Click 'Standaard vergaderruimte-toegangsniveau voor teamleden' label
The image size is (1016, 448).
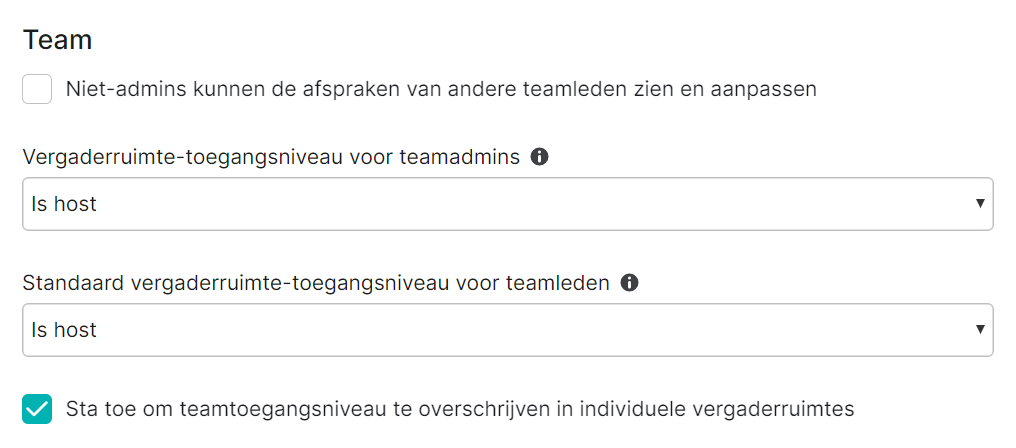coord(316,283)
